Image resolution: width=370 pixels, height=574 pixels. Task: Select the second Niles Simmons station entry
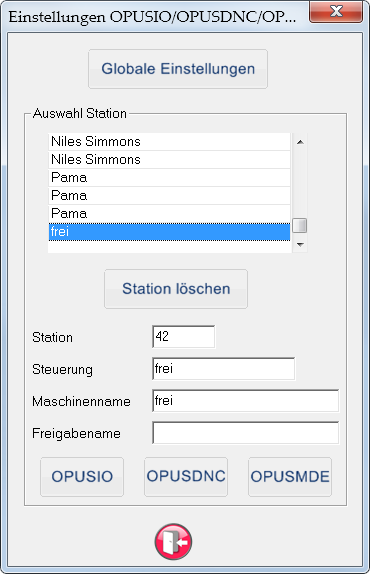coord(169,159)
